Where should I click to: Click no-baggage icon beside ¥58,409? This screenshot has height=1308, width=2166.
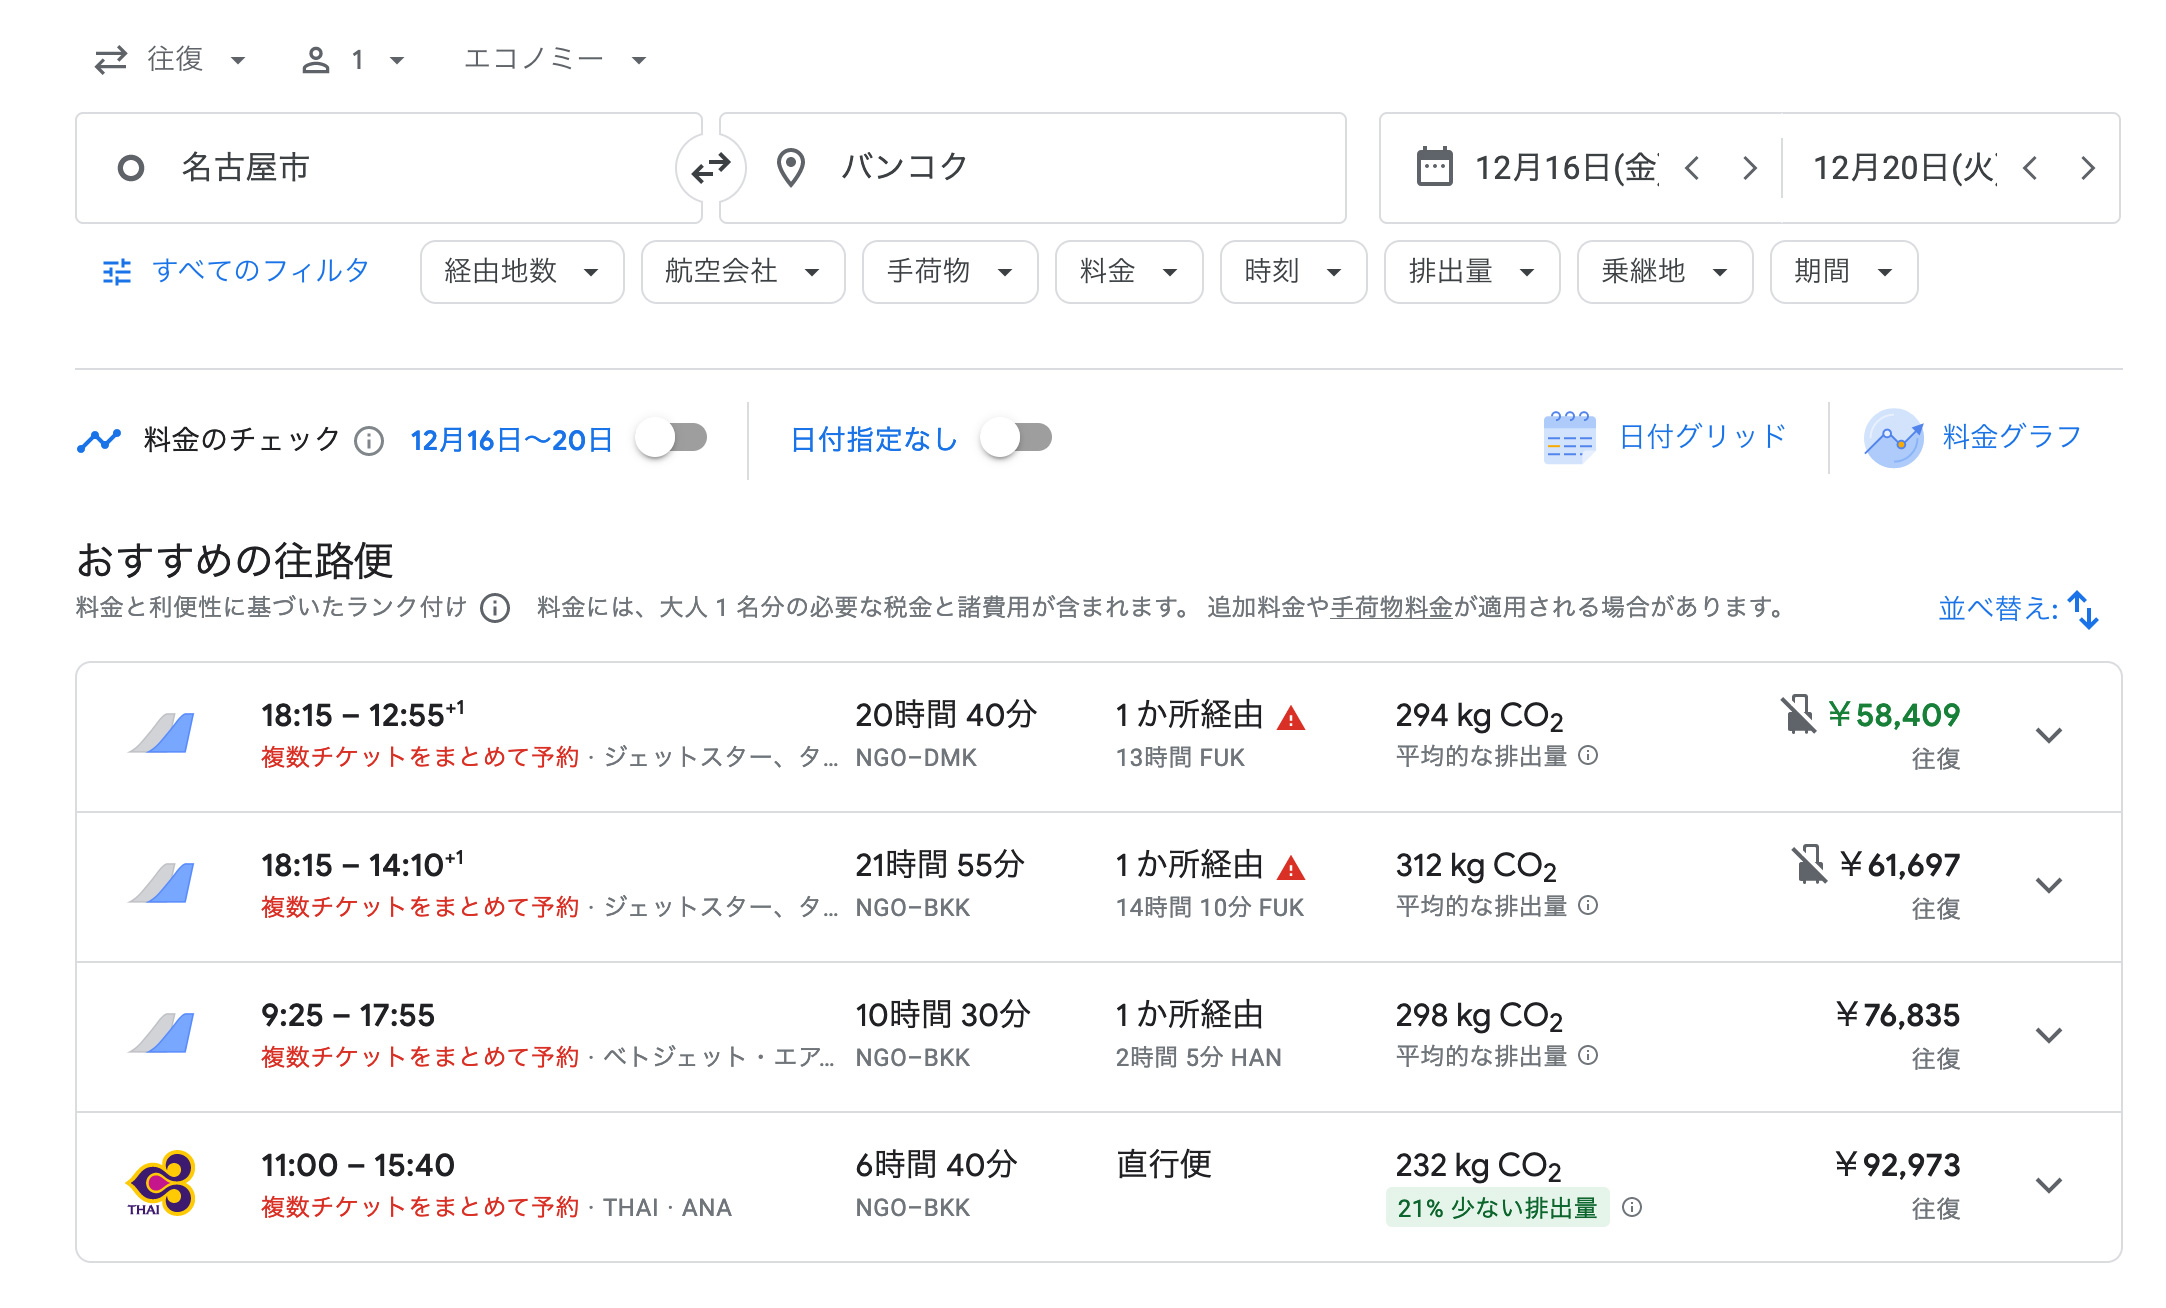1797,715
